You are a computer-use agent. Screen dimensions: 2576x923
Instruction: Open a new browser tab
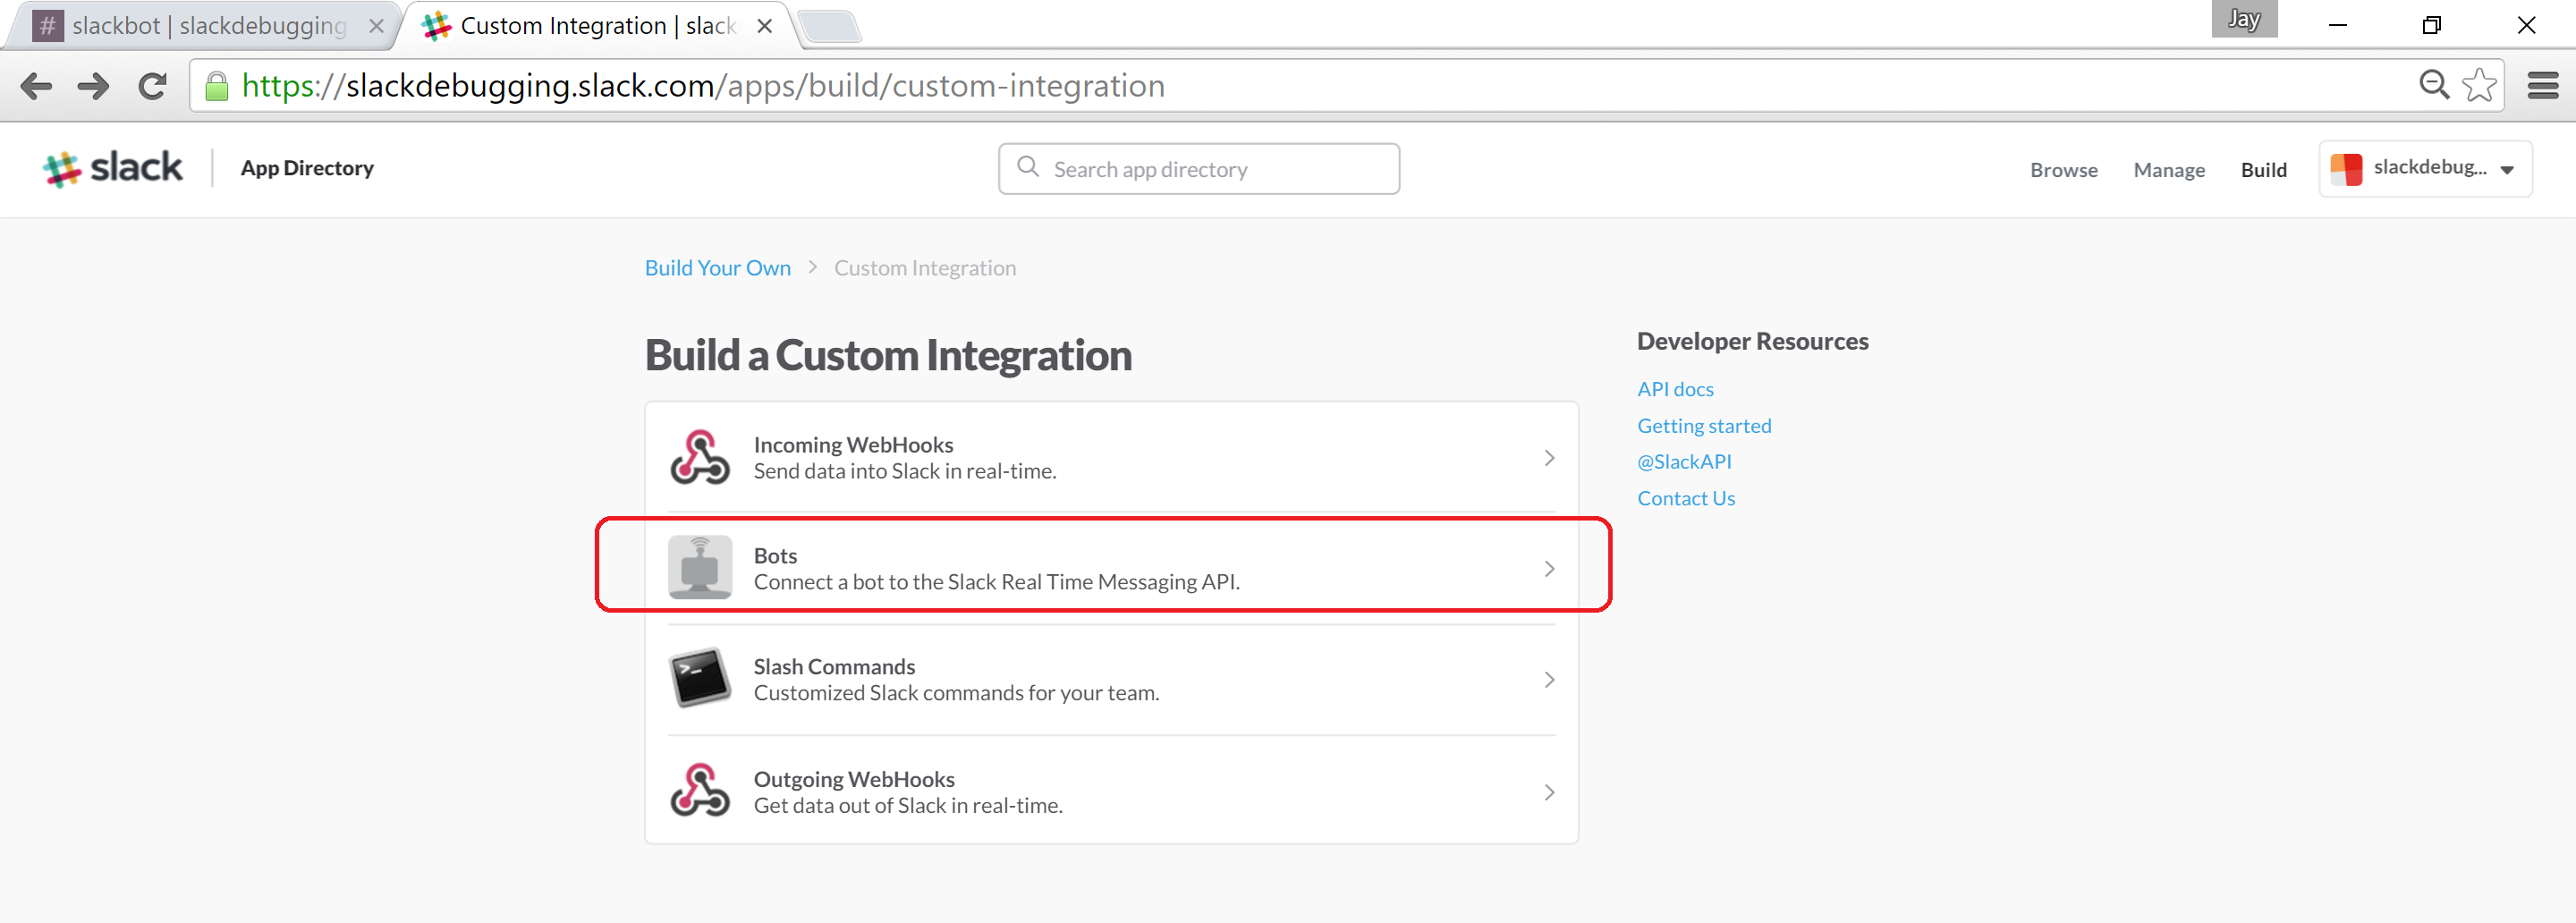click(x=829, y=27)
